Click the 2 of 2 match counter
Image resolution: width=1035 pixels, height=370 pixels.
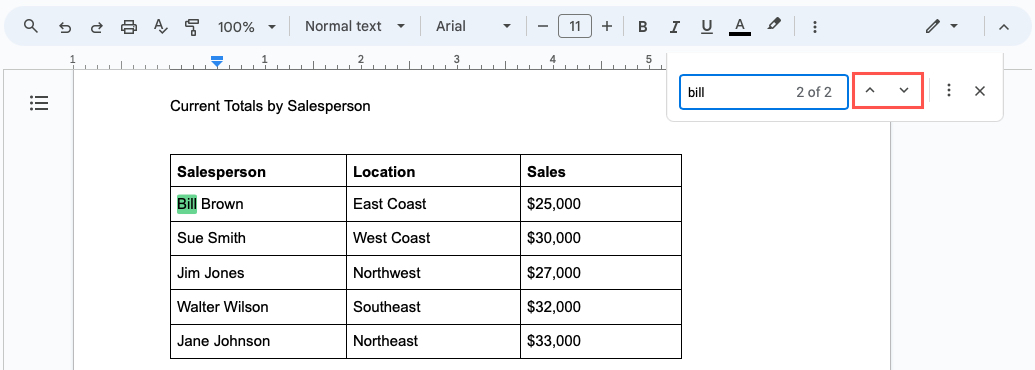(x=813, y=92)
